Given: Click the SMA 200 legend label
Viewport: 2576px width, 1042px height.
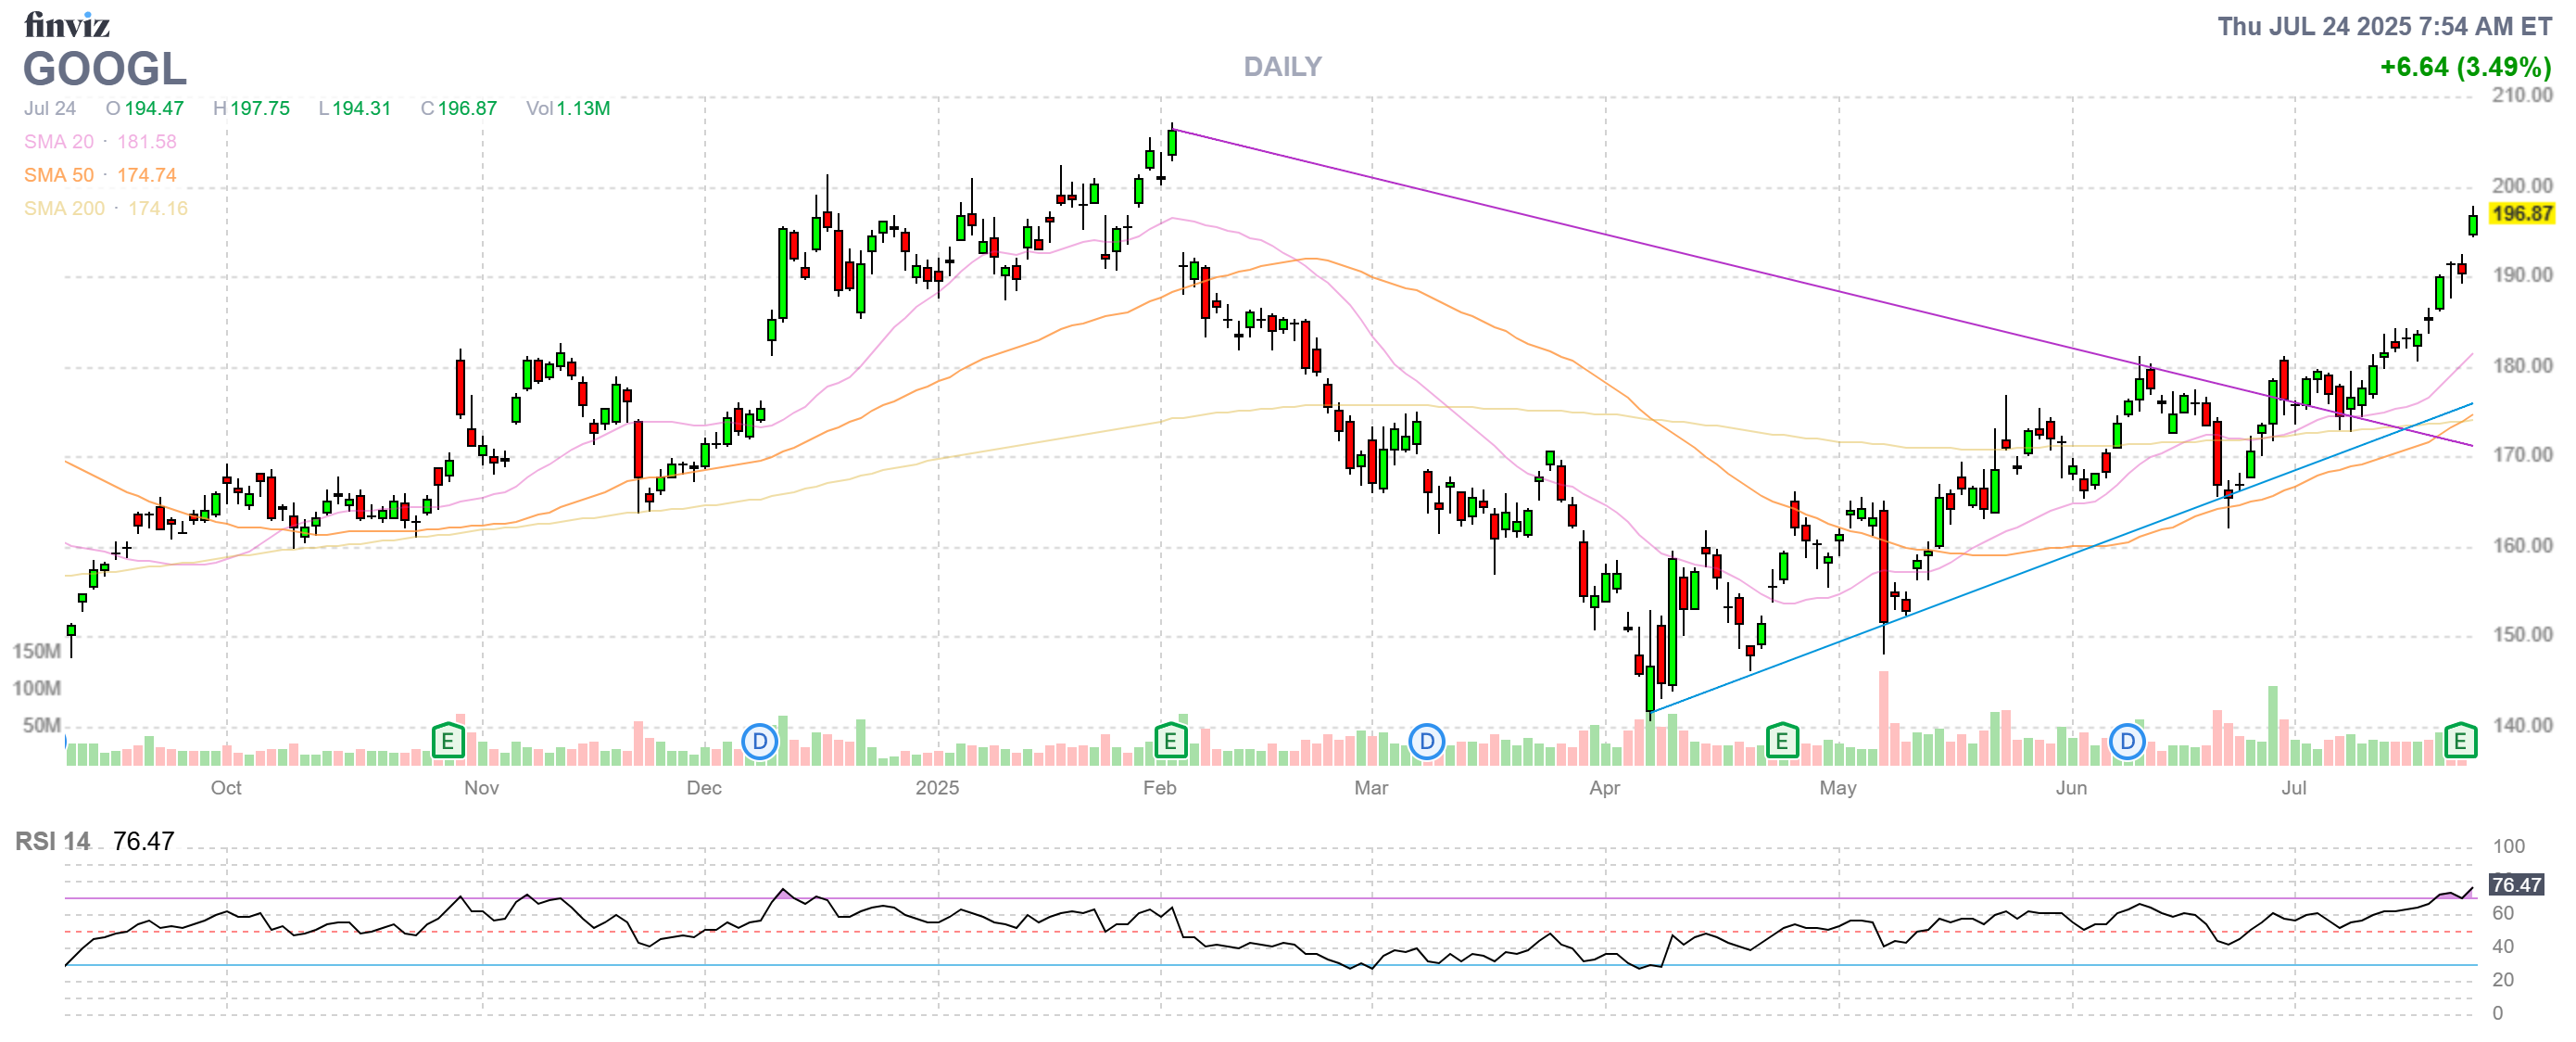Looking at the screenshot, I should pos(64,208).
